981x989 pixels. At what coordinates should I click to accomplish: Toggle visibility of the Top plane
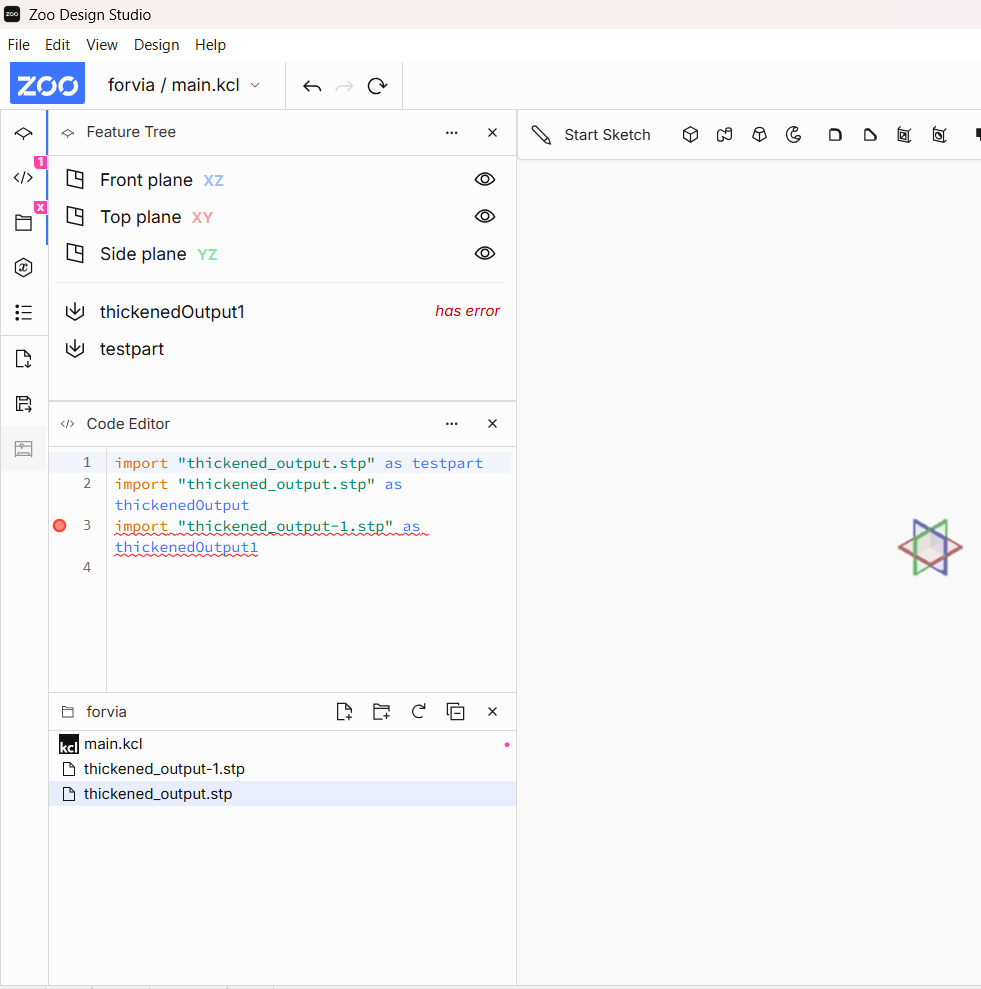click(x=485, y=217)
